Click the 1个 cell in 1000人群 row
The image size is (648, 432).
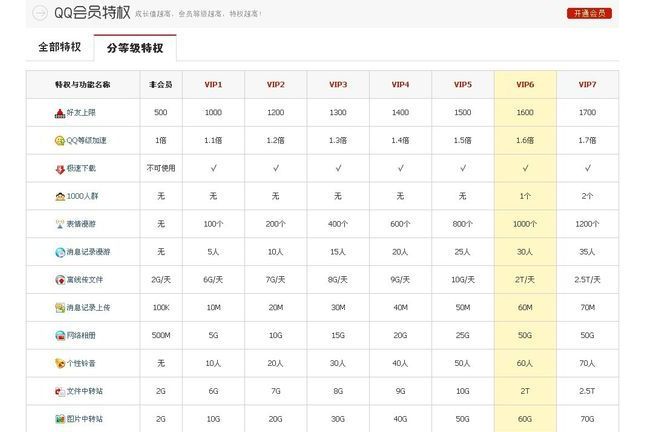pos(525,196)
